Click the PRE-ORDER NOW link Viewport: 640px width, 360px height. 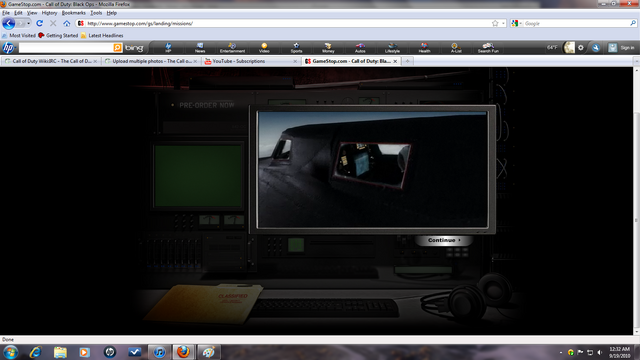[207, 105]
